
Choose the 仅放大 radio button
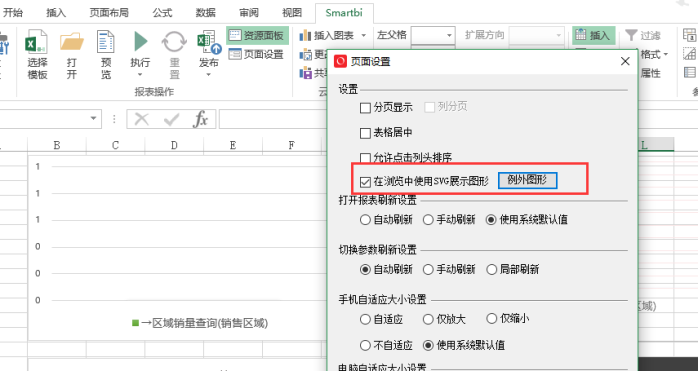tap(428, 319)
